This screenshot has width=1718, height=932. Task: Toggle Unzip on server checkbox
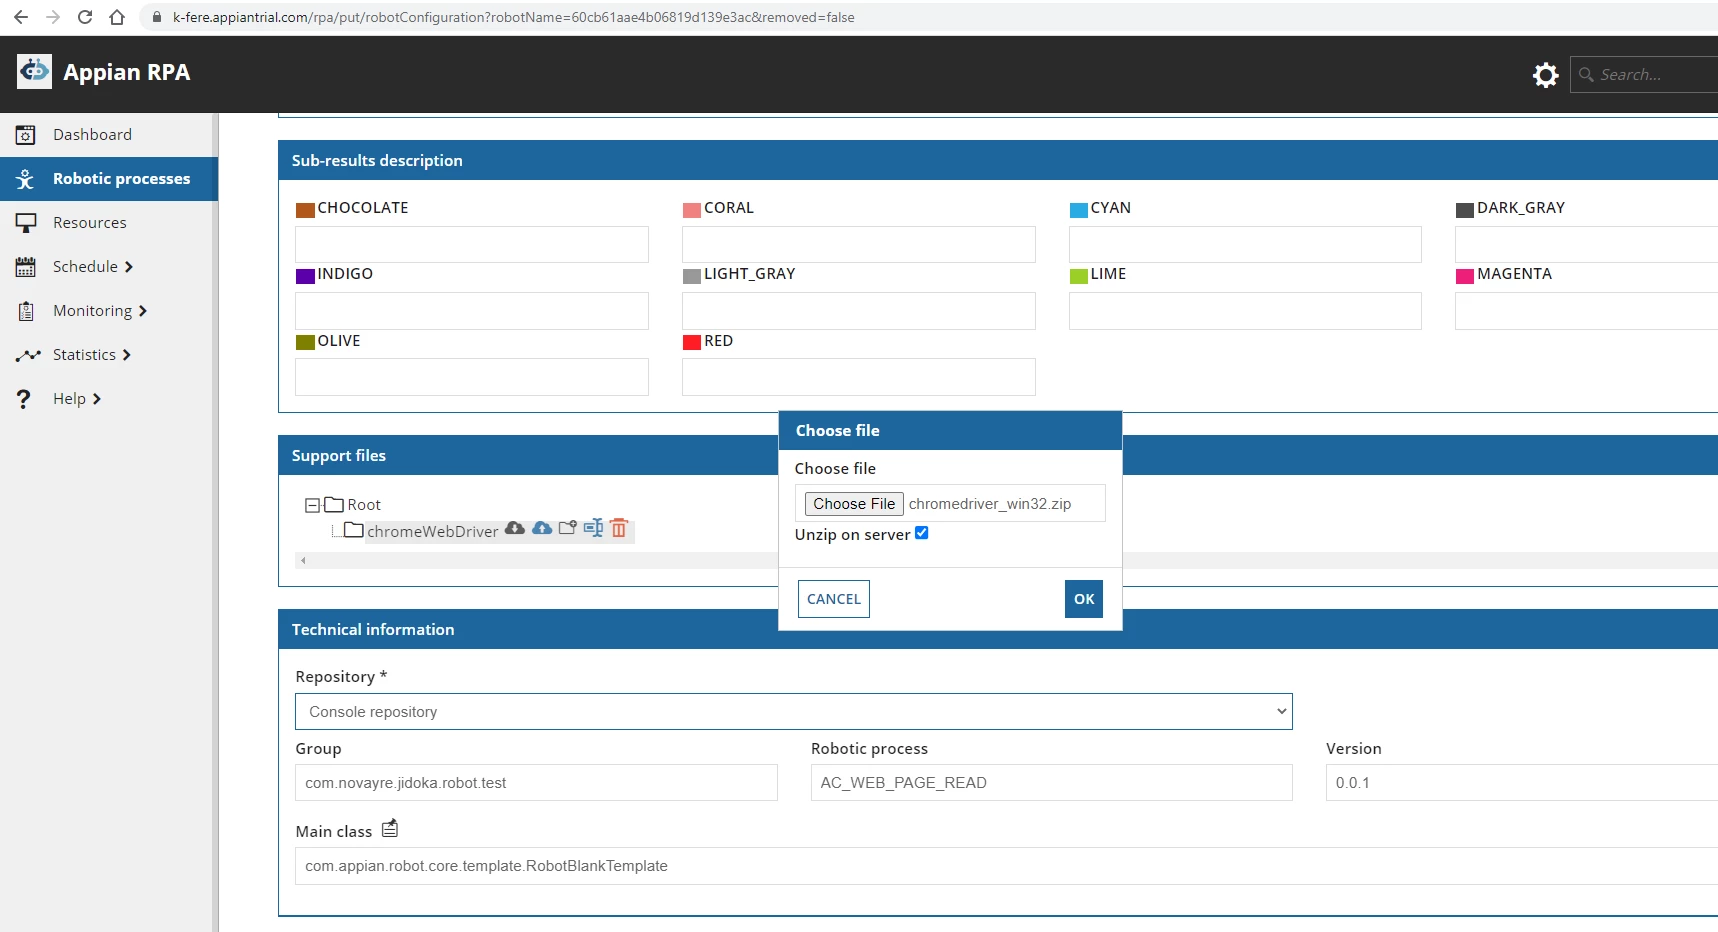[922, 533]
